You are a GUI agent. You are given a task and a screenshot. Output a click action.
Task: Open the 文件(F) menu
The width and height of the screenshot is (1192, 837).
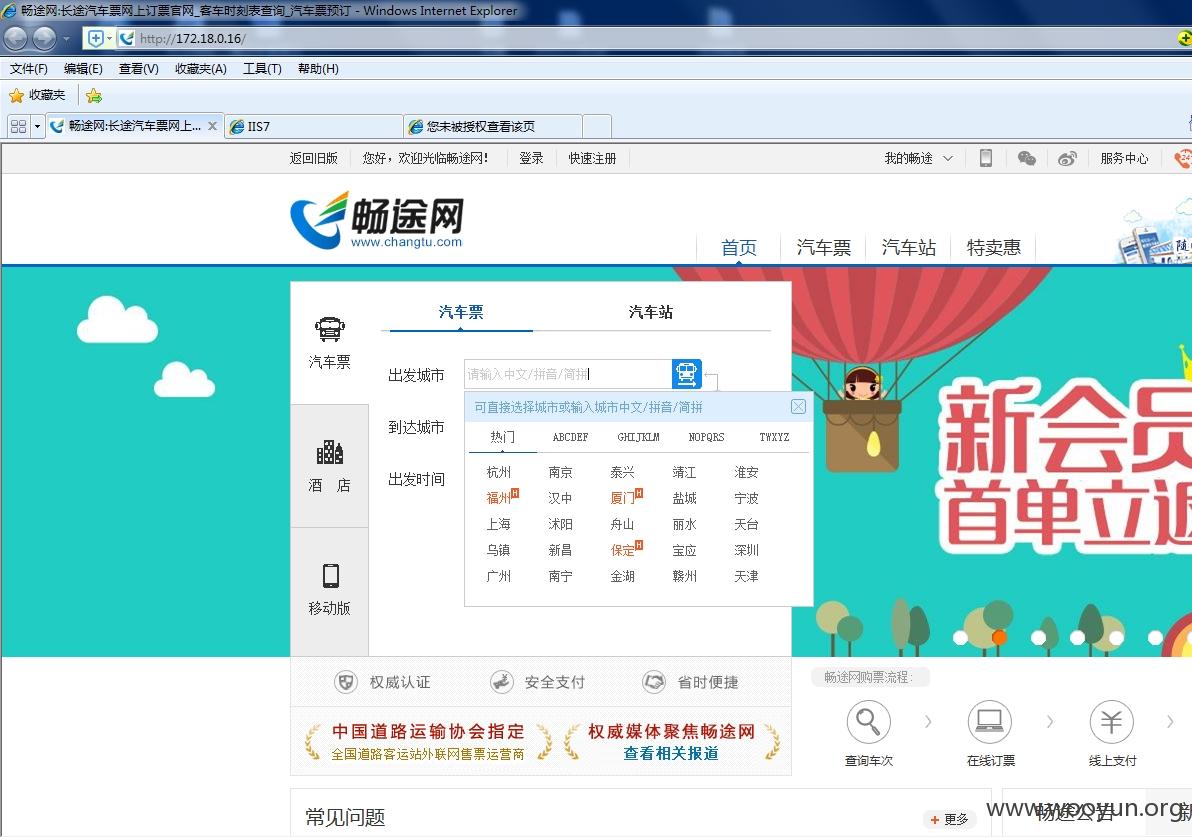click(29, 68)
